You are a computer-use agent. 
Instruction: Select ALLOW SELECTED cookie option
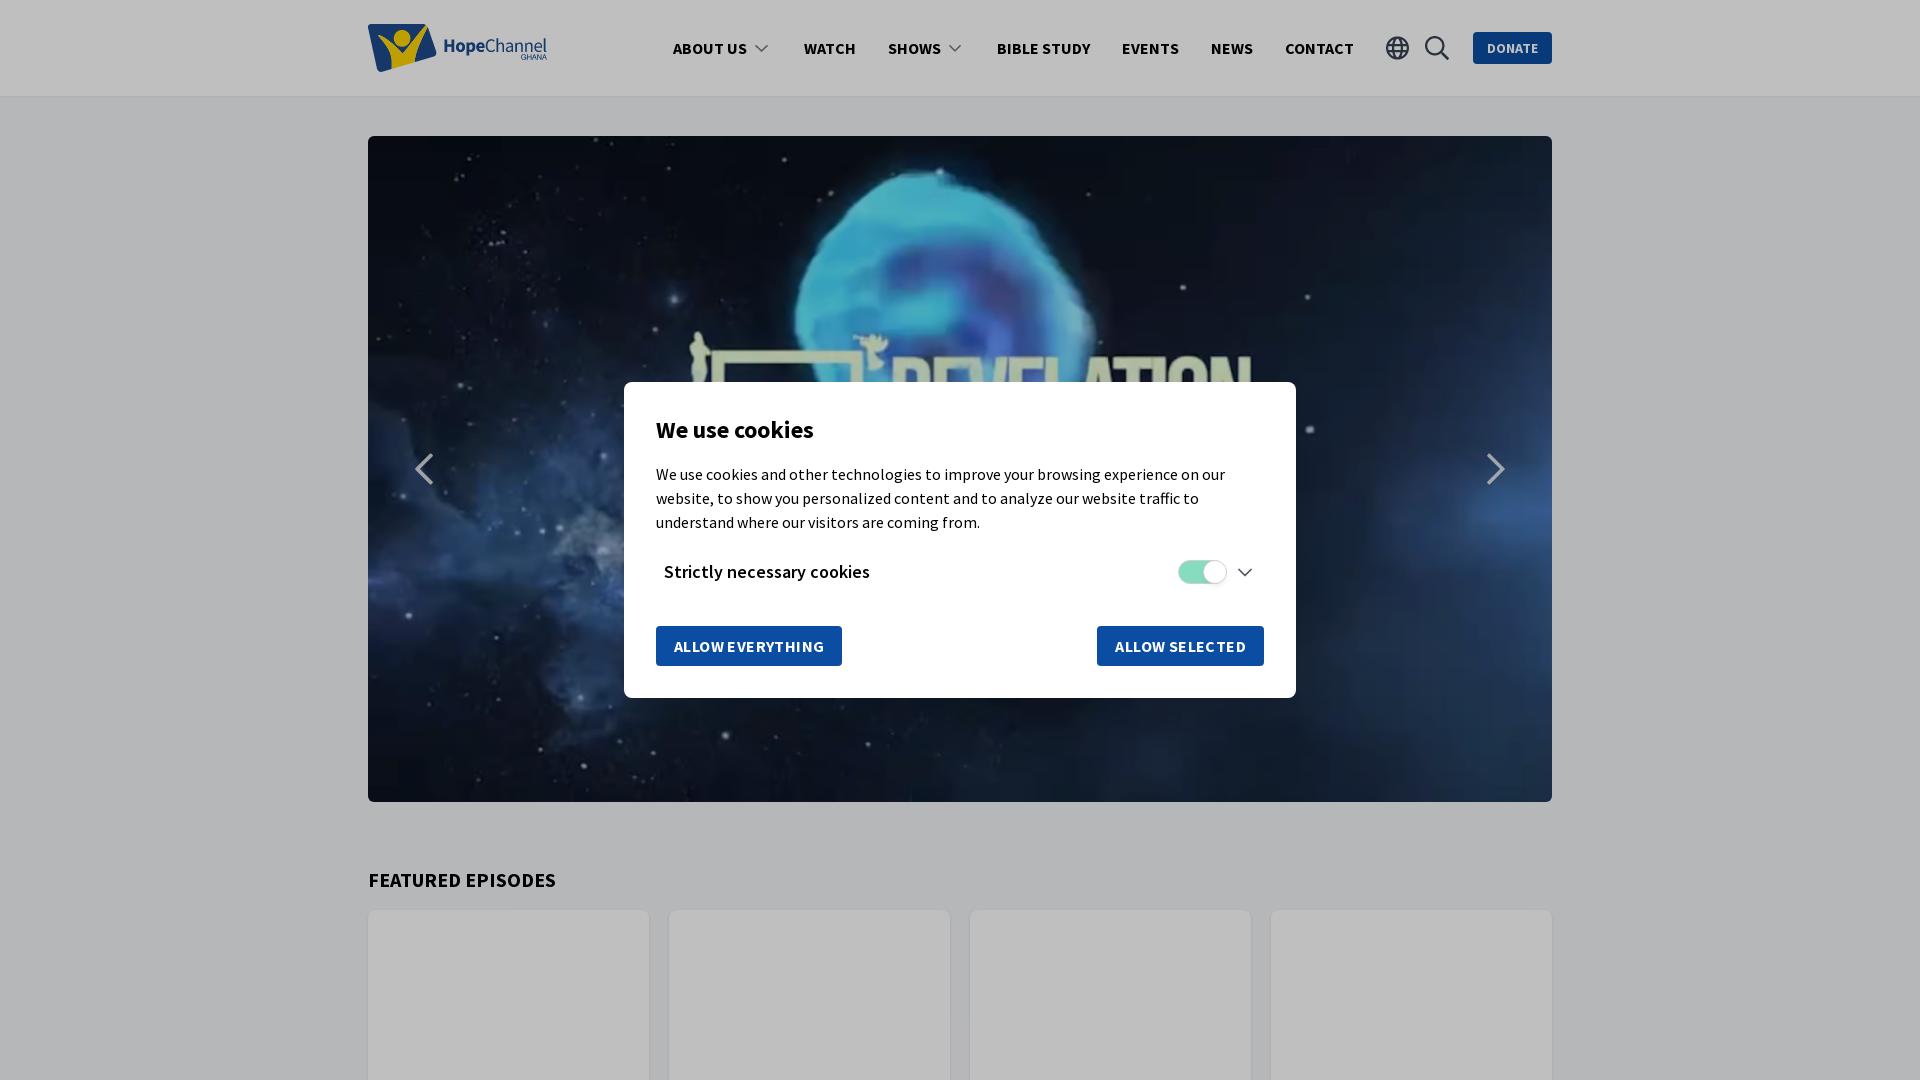(x=1180, y=645)
